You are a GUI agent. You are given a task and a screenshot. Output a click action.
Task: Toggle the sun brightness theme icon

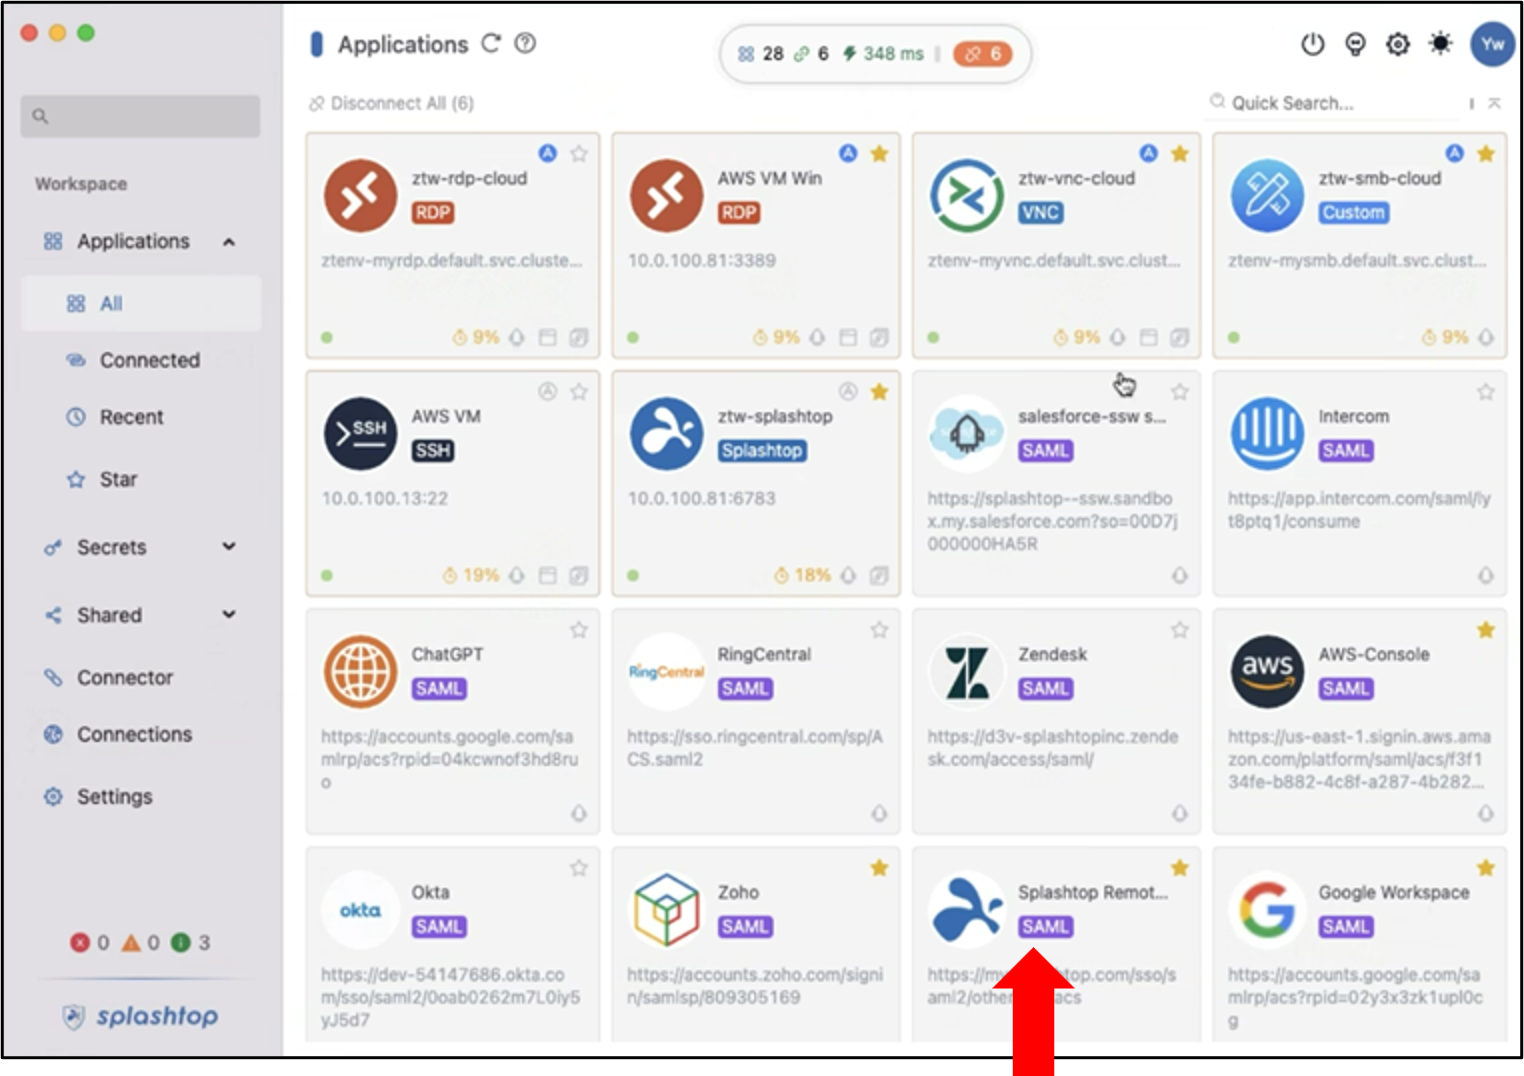point(1440,44)
